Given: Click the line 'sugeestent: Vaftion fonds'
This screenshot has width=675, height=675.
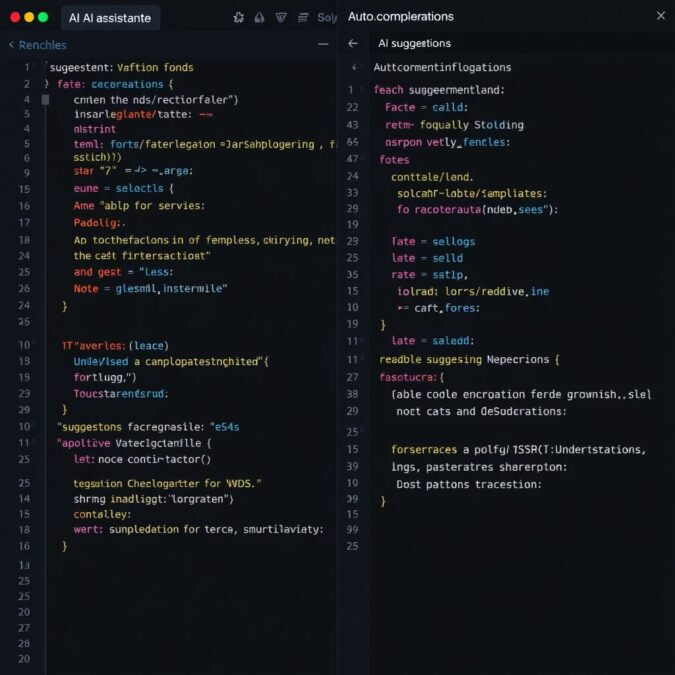Looking at the screenshot, I should point(121,68).
